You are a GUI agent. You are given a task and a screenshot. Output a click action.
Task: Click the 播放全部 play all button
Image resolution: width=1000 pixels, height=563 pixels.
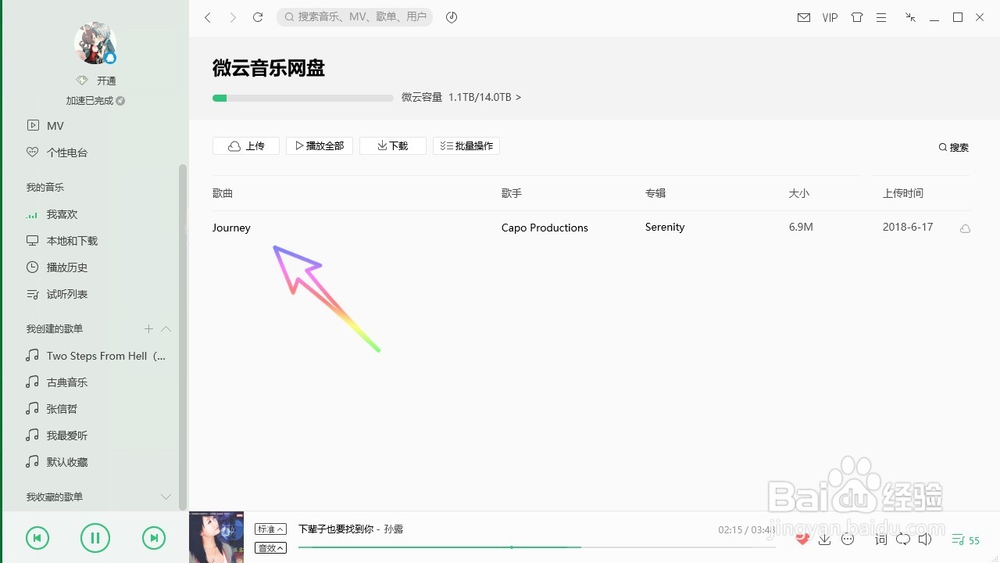pos(320,146)
